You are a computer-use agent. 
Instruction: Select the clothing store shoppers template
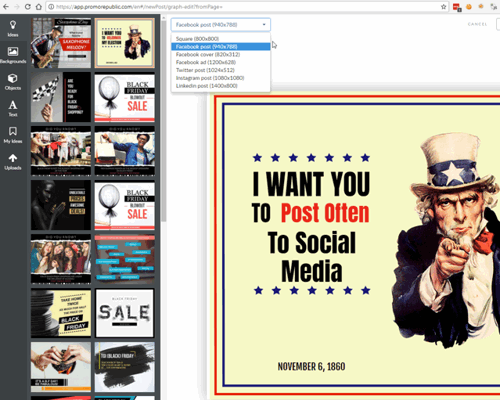tap(61, 151)
